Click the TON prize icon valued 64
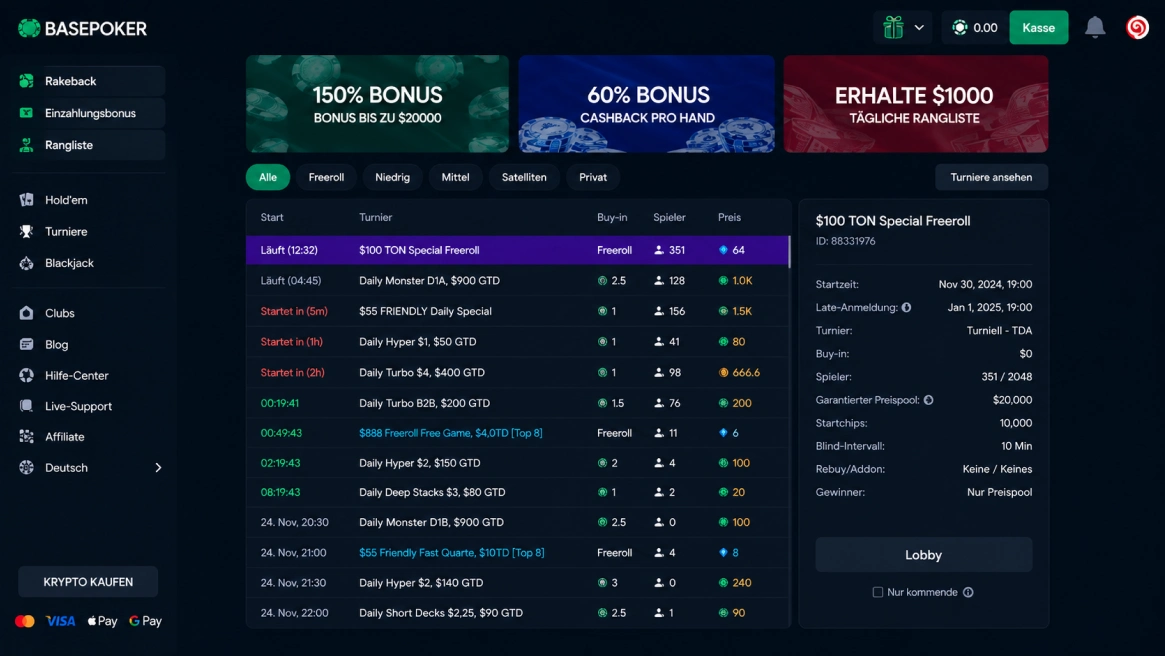 (x=723, y=250)
